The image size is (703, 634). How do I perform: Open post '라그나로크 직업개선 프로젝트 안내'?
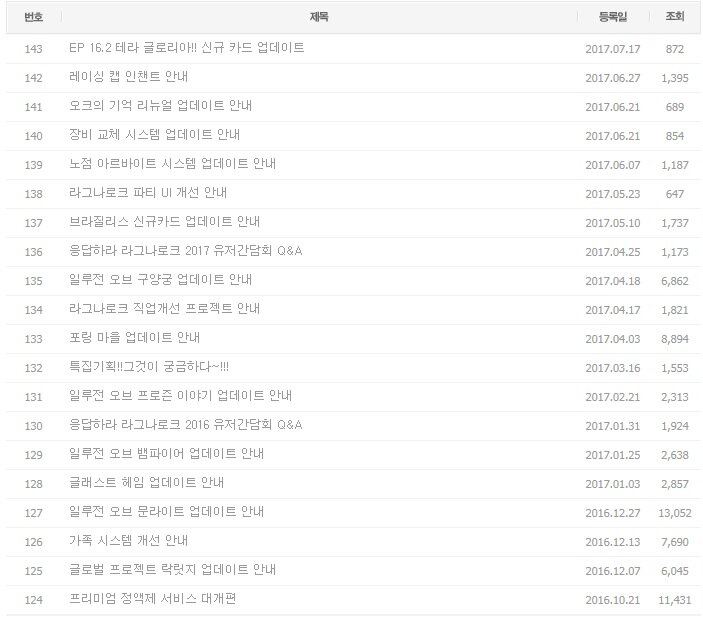[165, 308]
